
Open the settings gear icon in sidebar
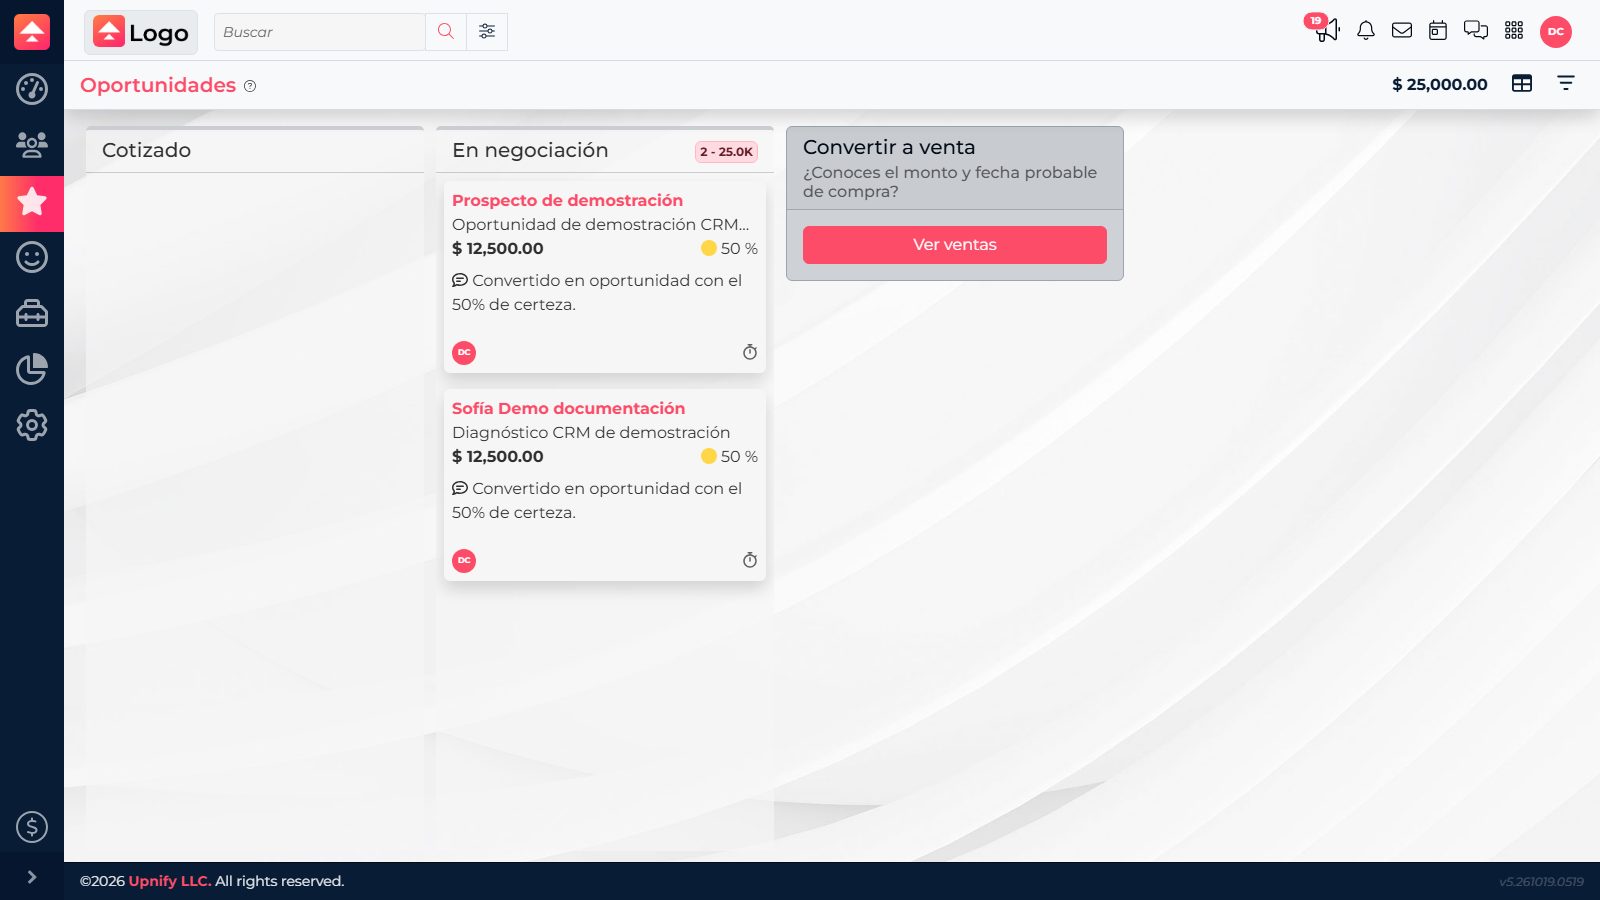pyautogui.click(x=32, y=425)
